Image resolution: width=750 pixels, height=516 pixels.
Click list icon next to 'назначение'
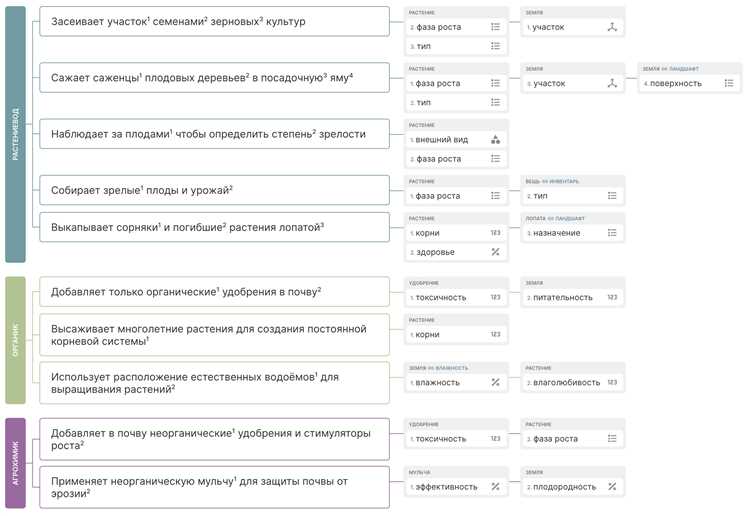tap(612, 233)
